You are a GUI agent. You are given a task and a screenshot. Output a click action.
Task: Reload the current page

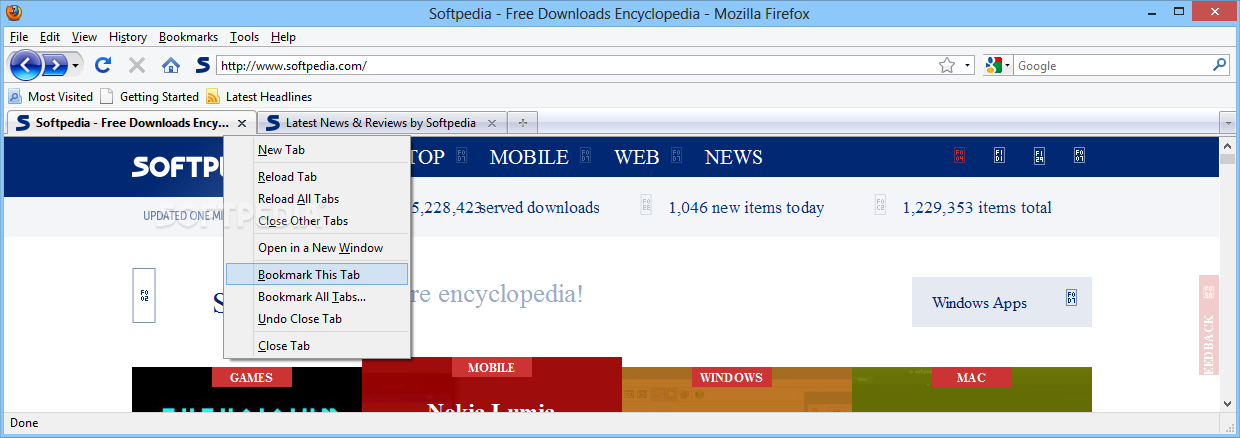[x=102, y=66]
